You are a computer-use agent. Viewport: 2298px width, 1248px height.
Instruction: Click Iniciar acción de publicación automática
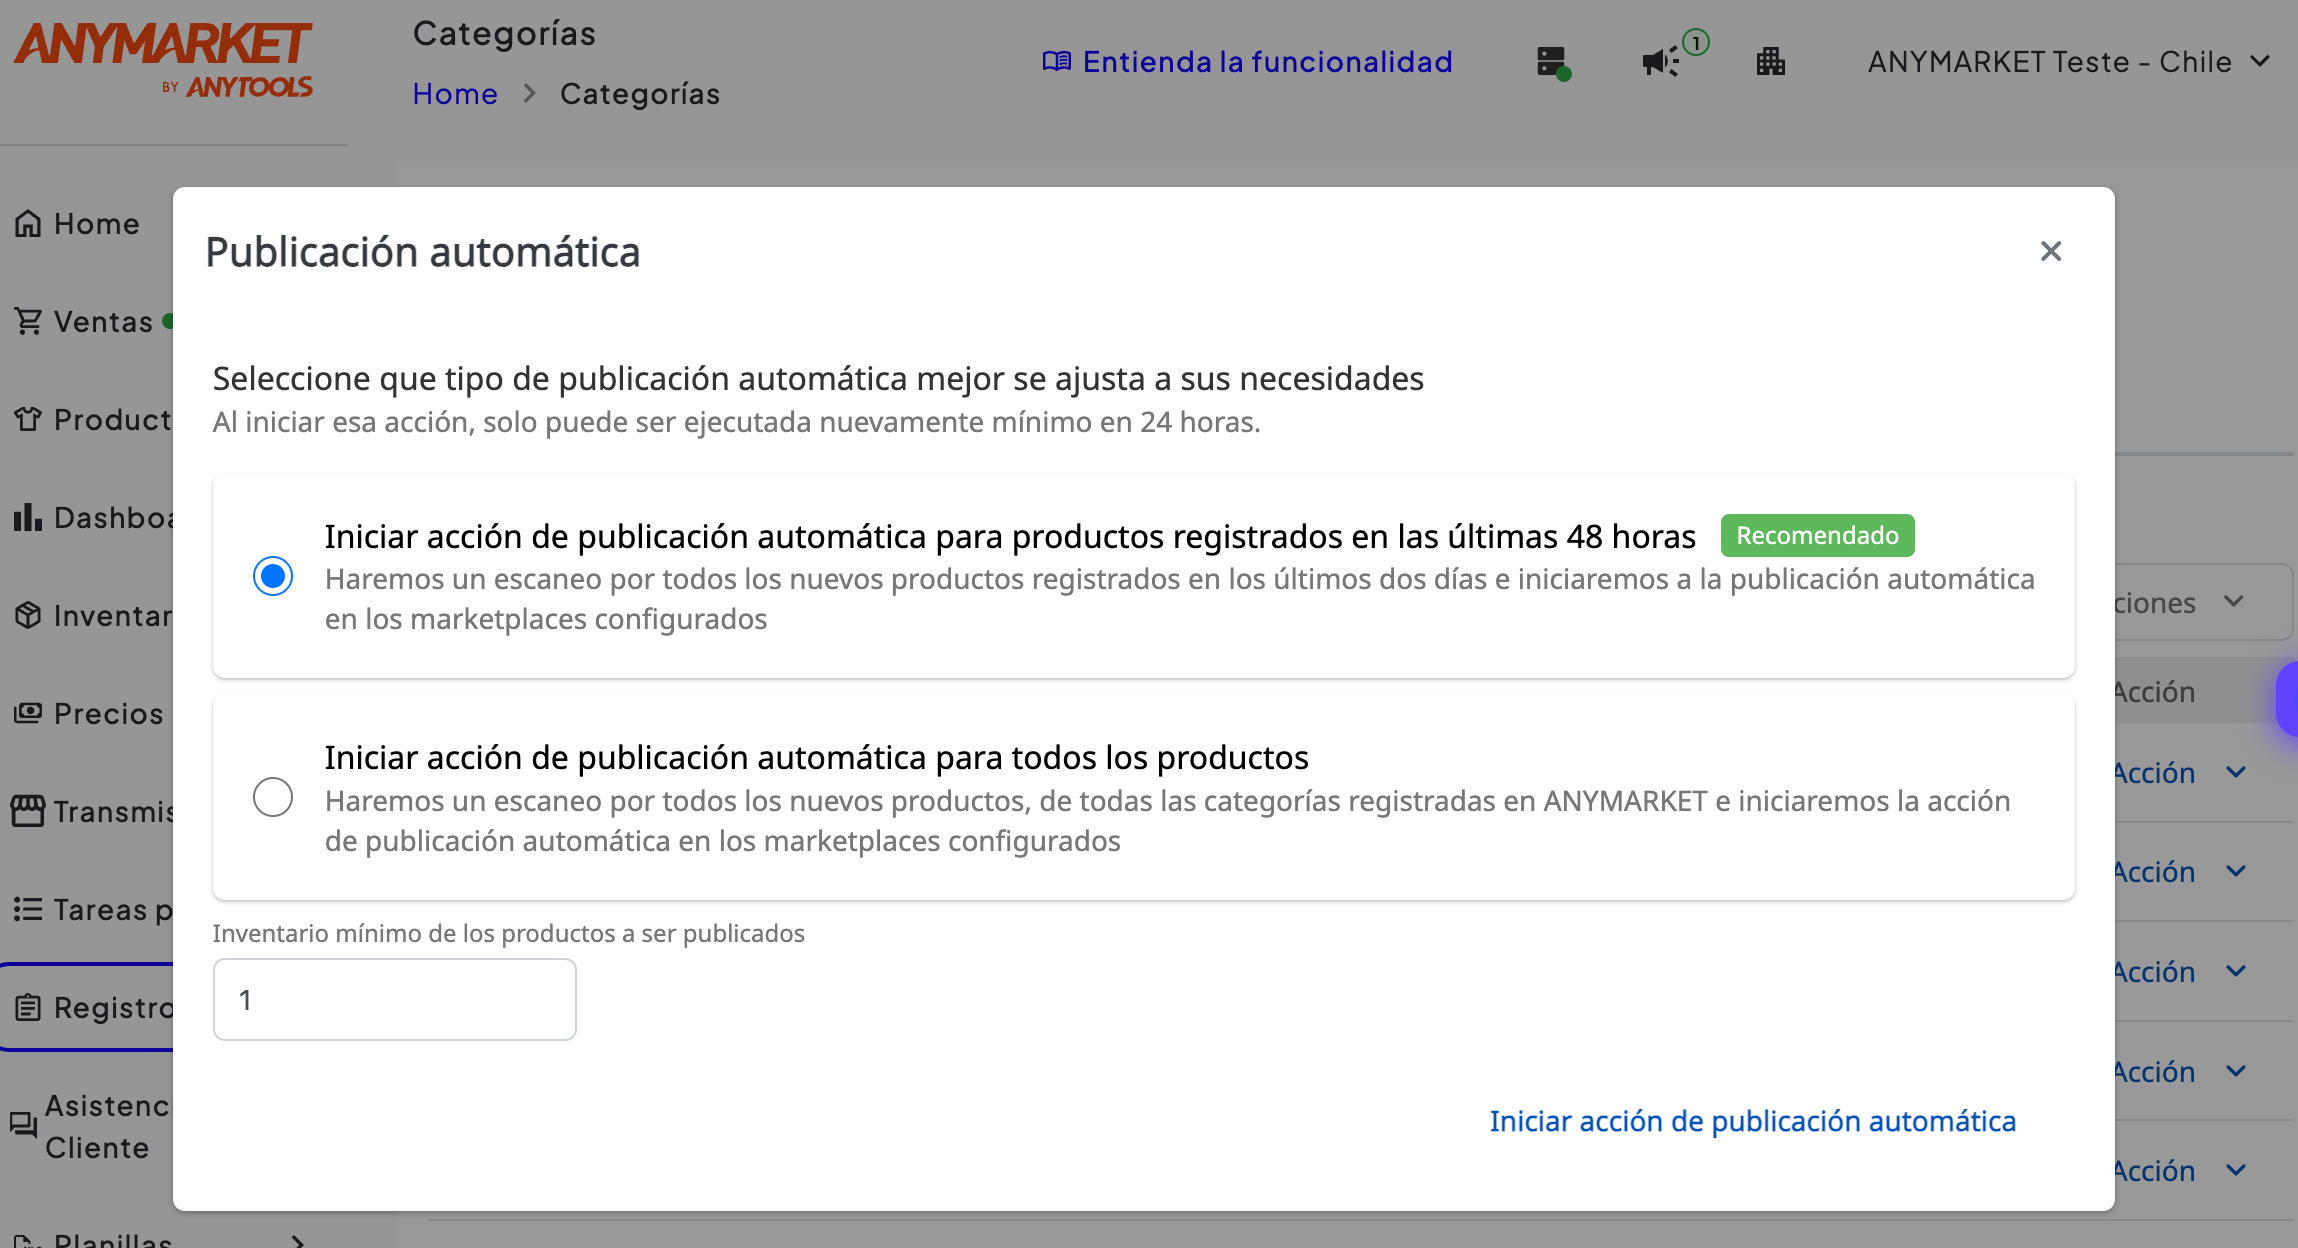(x=1752, y=1121)
